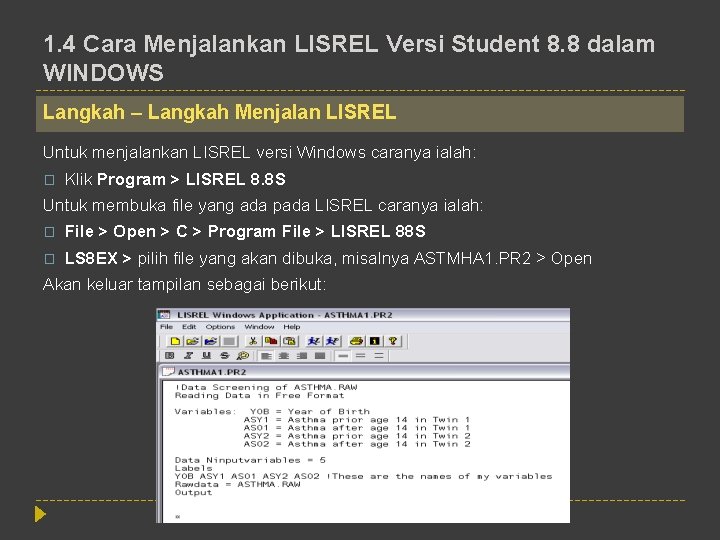Click 'YOB = Year of Birth' line

310,411
